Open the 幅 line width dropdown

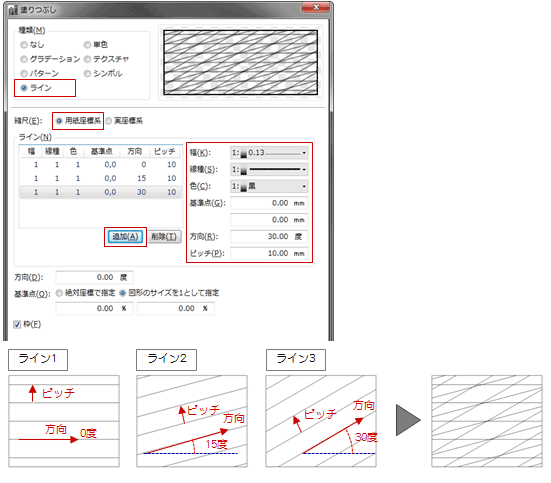[x=269, y=153]
